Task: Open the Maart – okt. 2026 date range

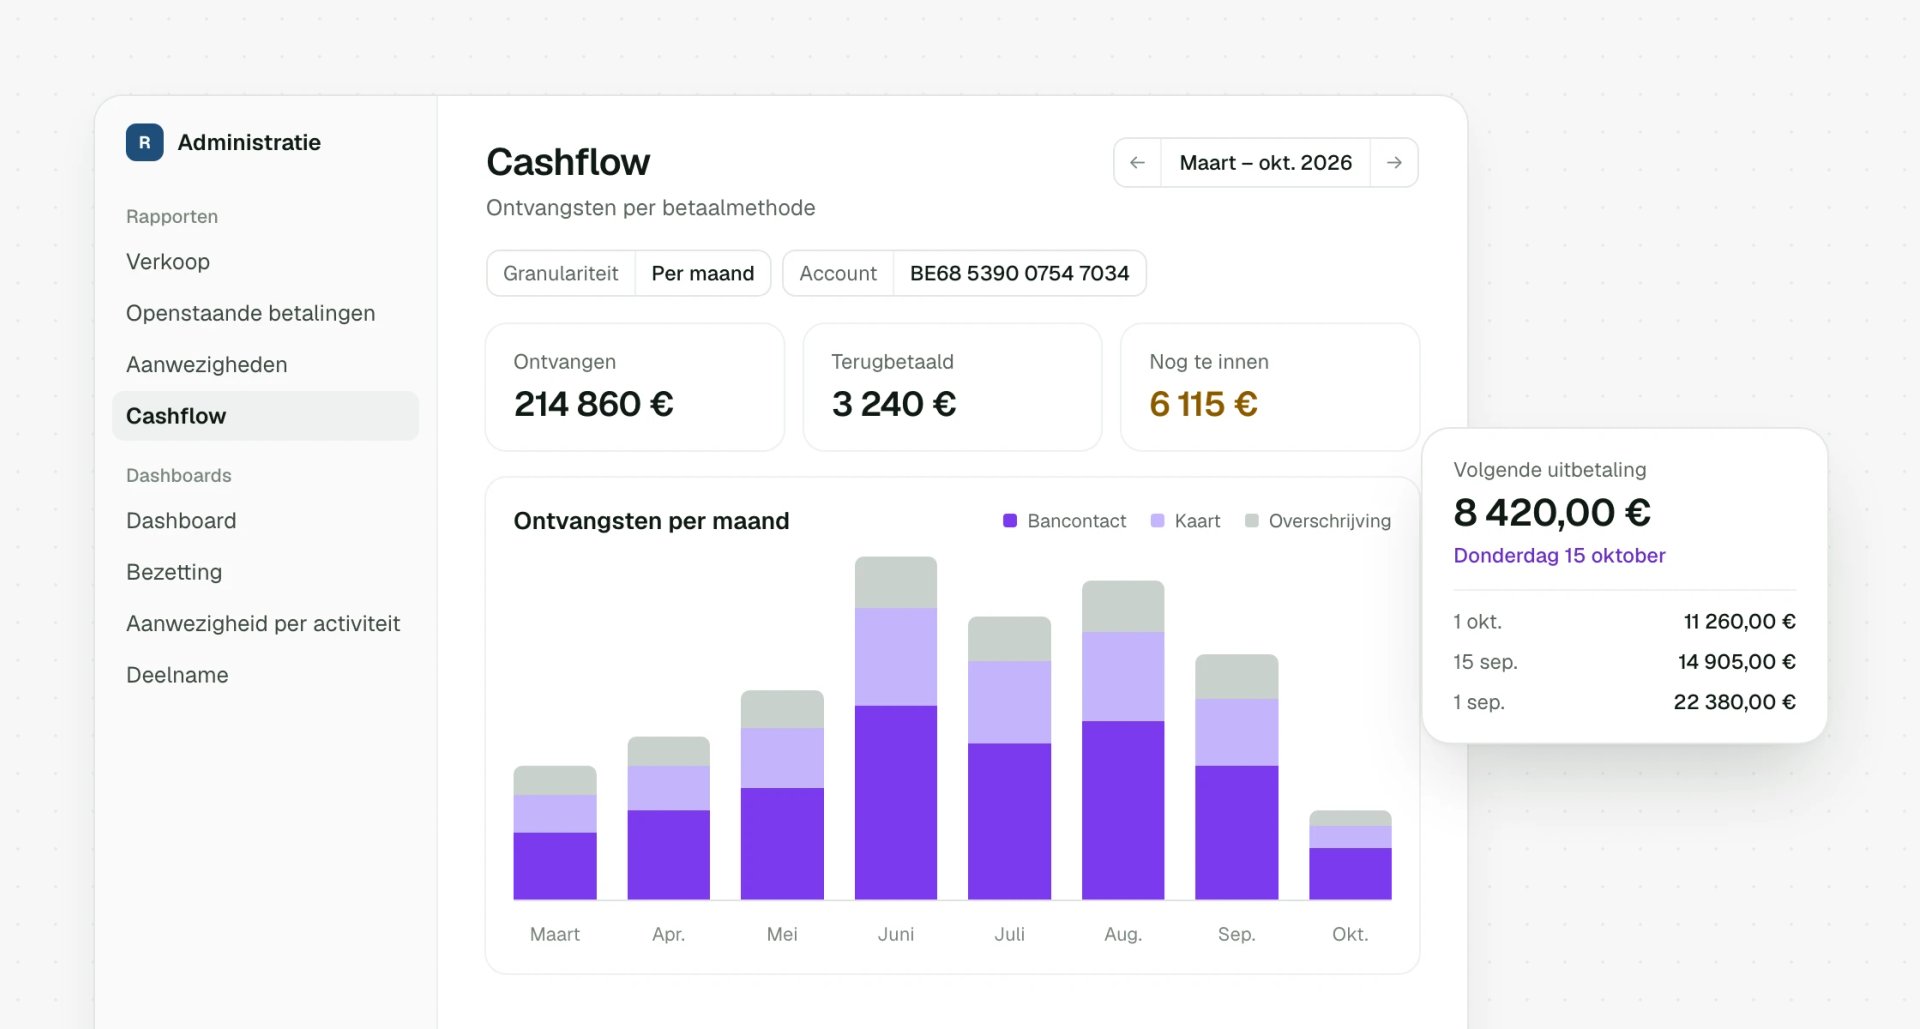Action: (1265, 163)
